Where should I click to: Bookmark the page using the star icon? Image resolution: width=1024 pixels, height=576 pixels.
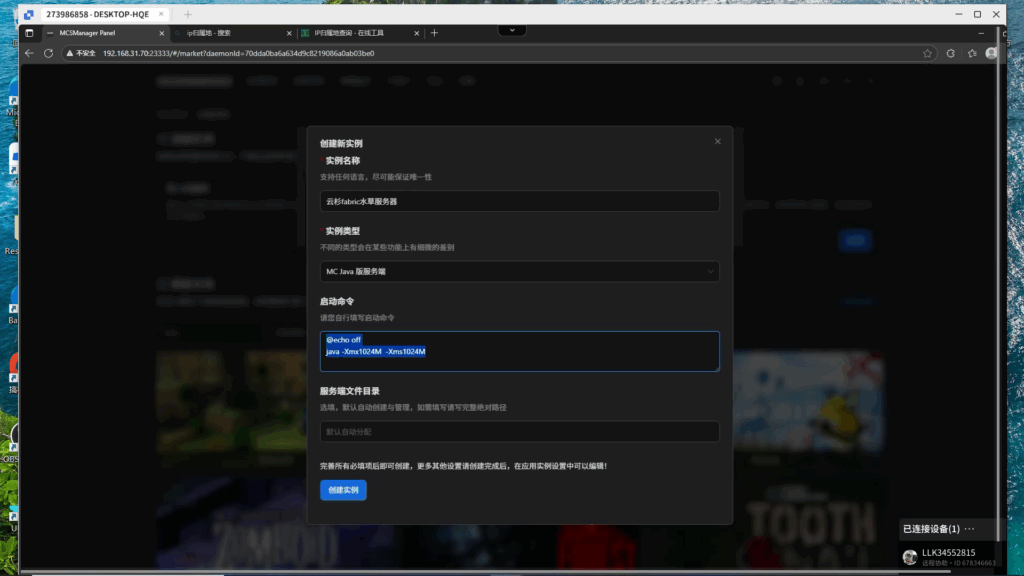(x=928, y=53)
